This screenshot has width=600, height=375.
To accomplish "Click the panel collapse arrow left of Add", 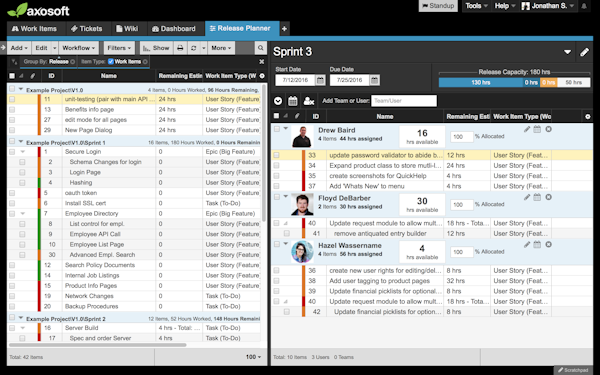I will tap(3, 48).
